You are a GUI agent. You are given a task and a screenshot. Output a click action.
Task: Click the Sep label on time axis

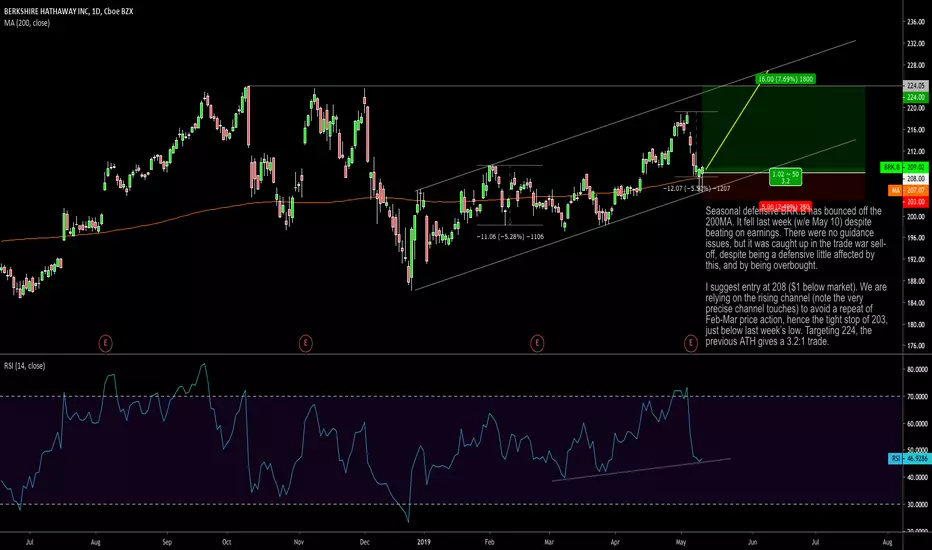tap(167, 542)
